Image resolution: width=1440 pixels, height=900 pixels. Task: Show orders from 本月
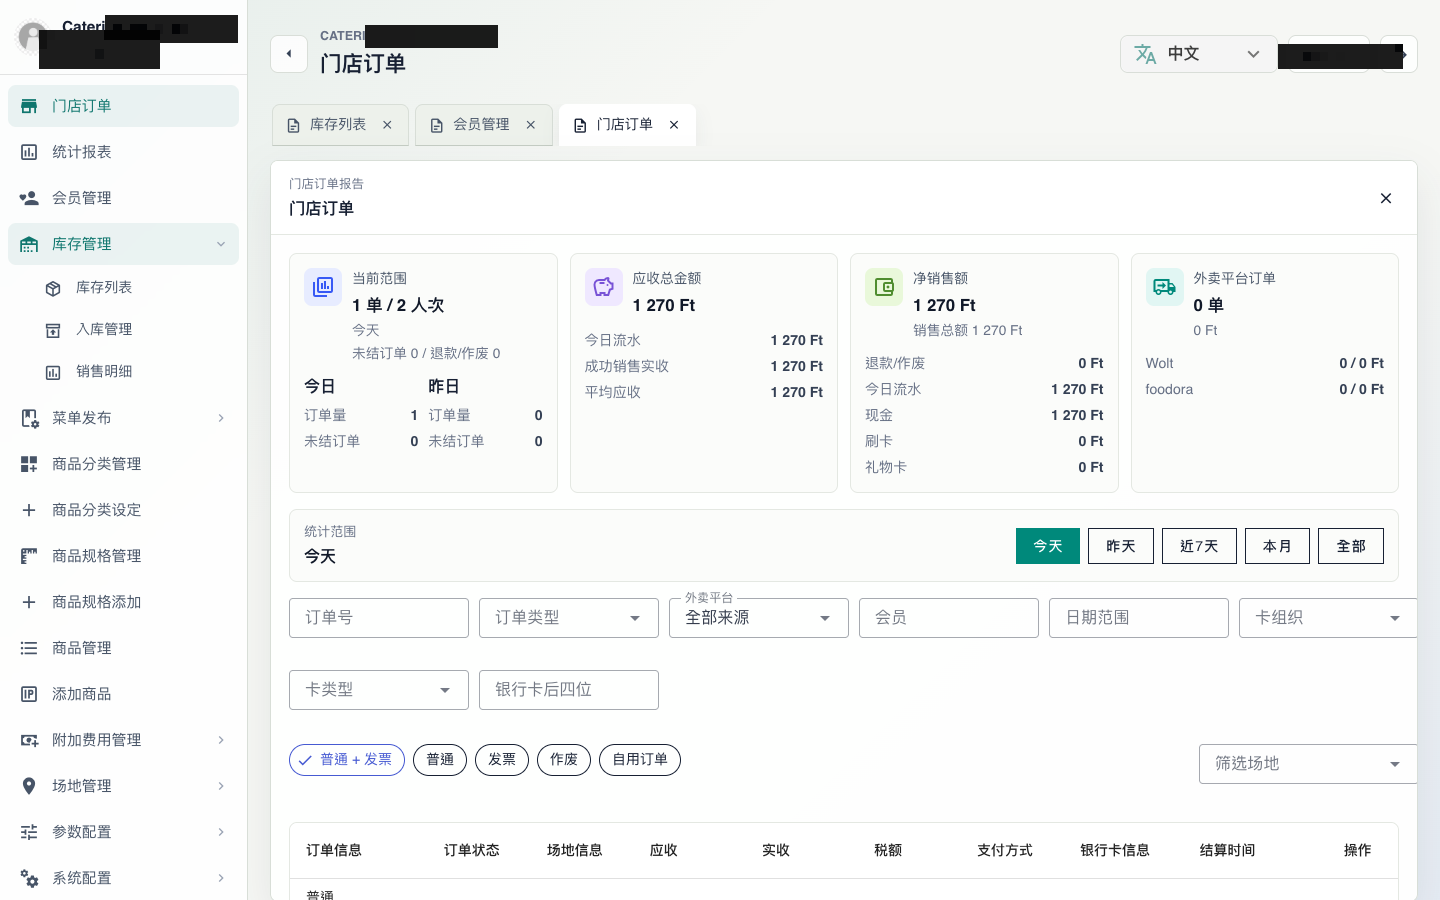point(1277,546)
